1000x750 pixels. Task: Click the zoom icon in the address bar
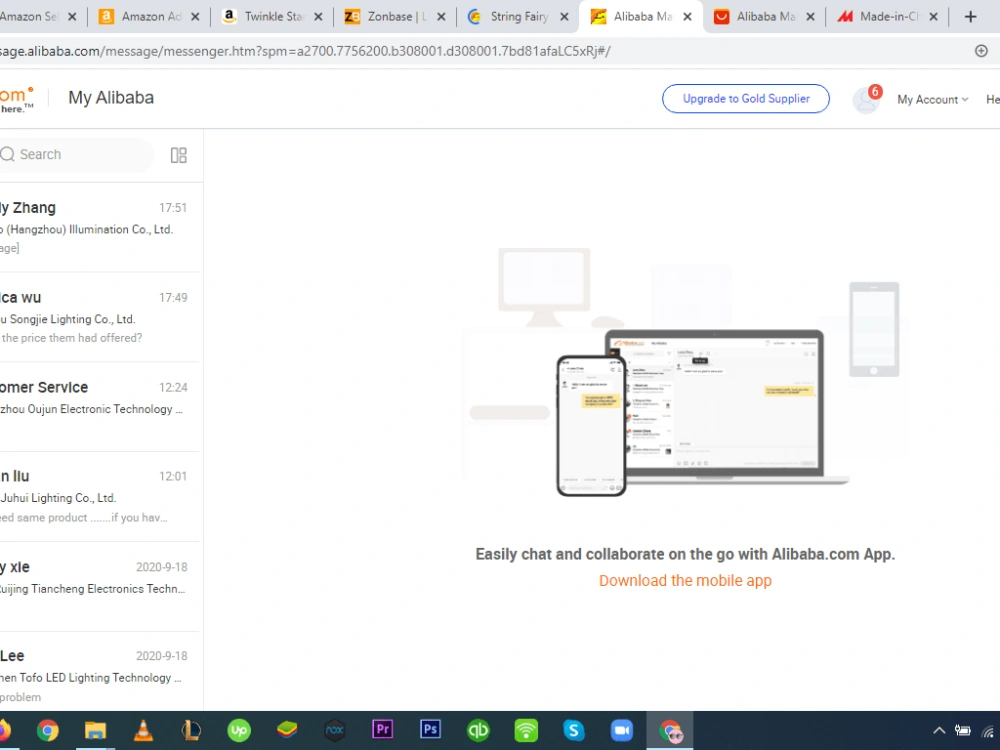tap(982, 51)
